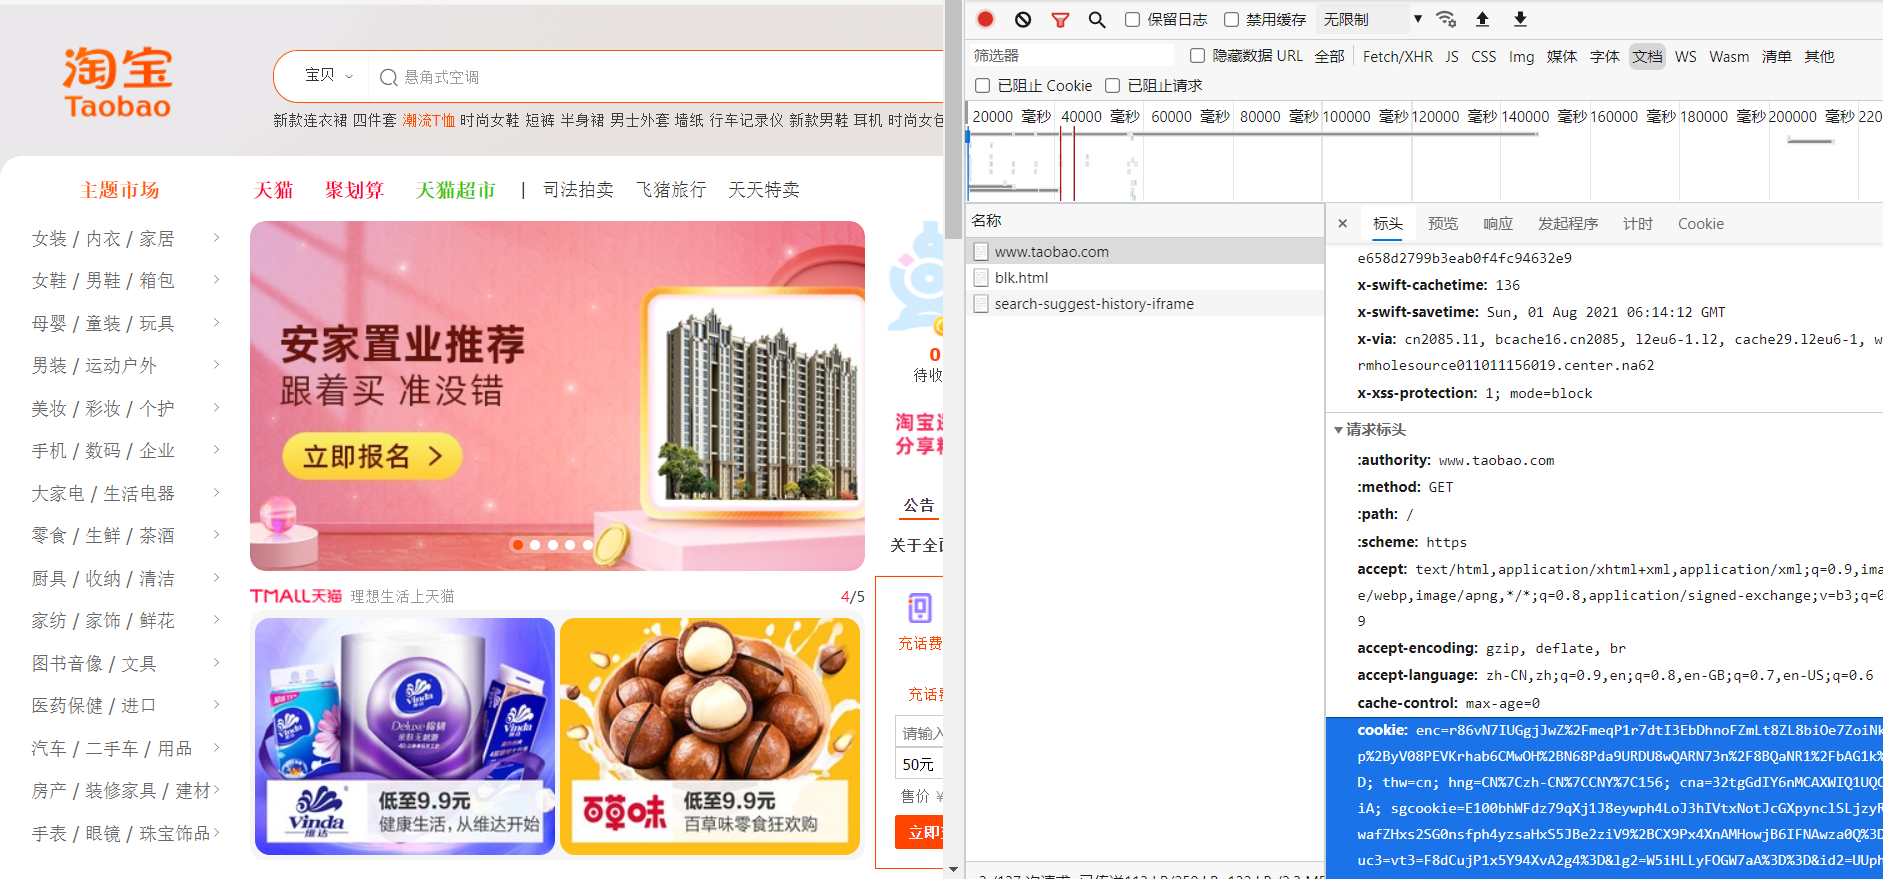Image resolution: width=1883 pixels, height=879 pixels.
Task: Switch to the 标头 tab
Action: pyautogui.click(x=1387, y=224)
